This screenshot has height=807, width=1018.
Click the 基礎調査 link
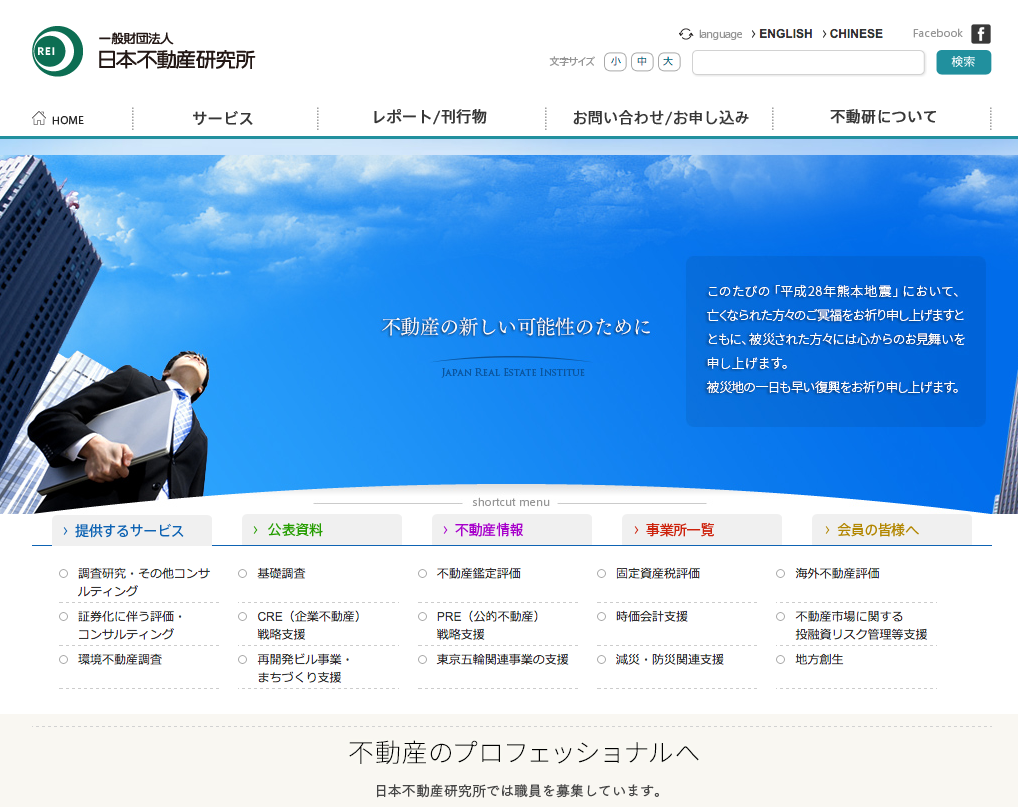click(283, 573)
